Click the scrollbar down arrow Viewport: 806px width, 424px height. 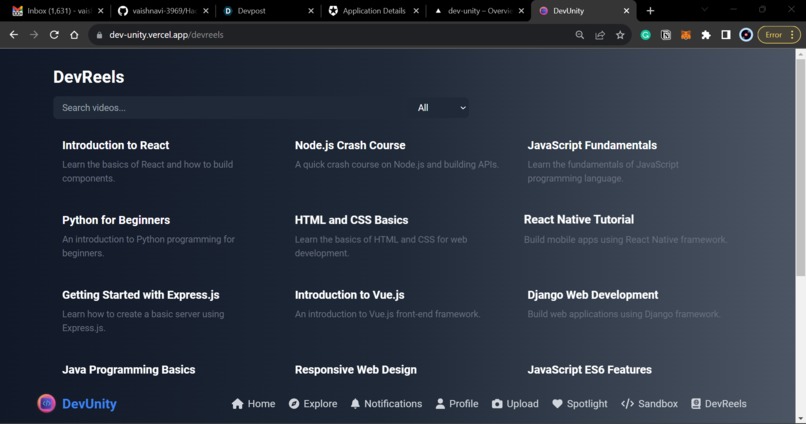[x=800, y=419]
